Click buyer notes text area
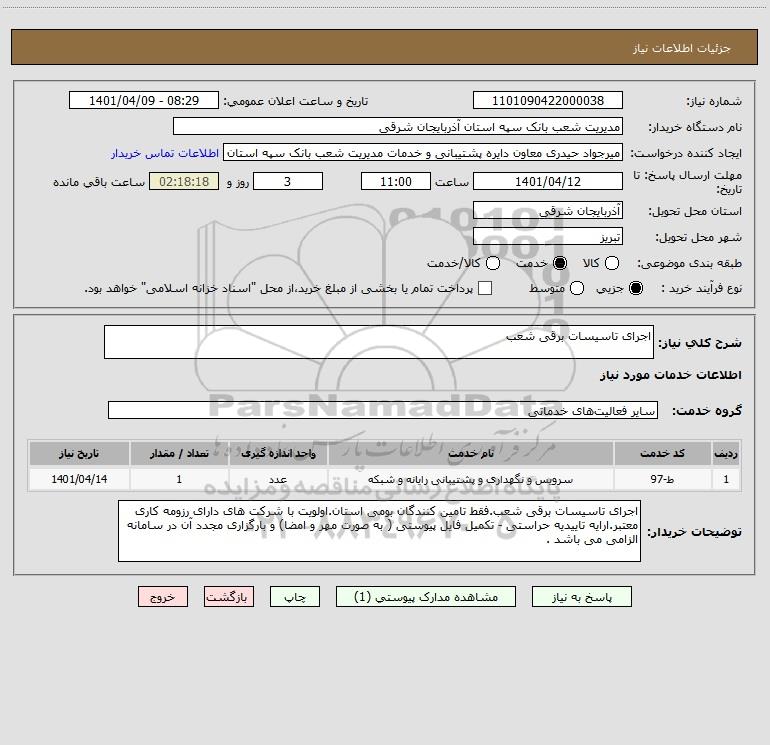Screen dimensions: 770x745 click(379, 531)
